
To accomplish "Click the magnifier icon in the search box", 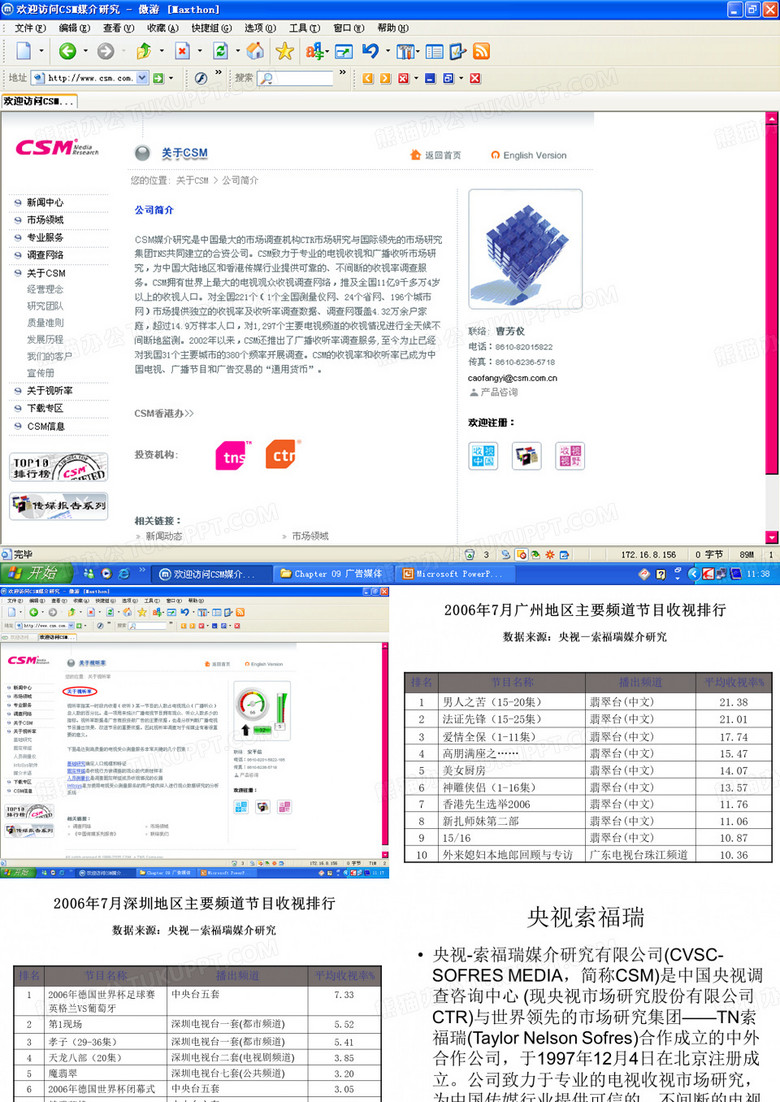I will click(266, 78).
